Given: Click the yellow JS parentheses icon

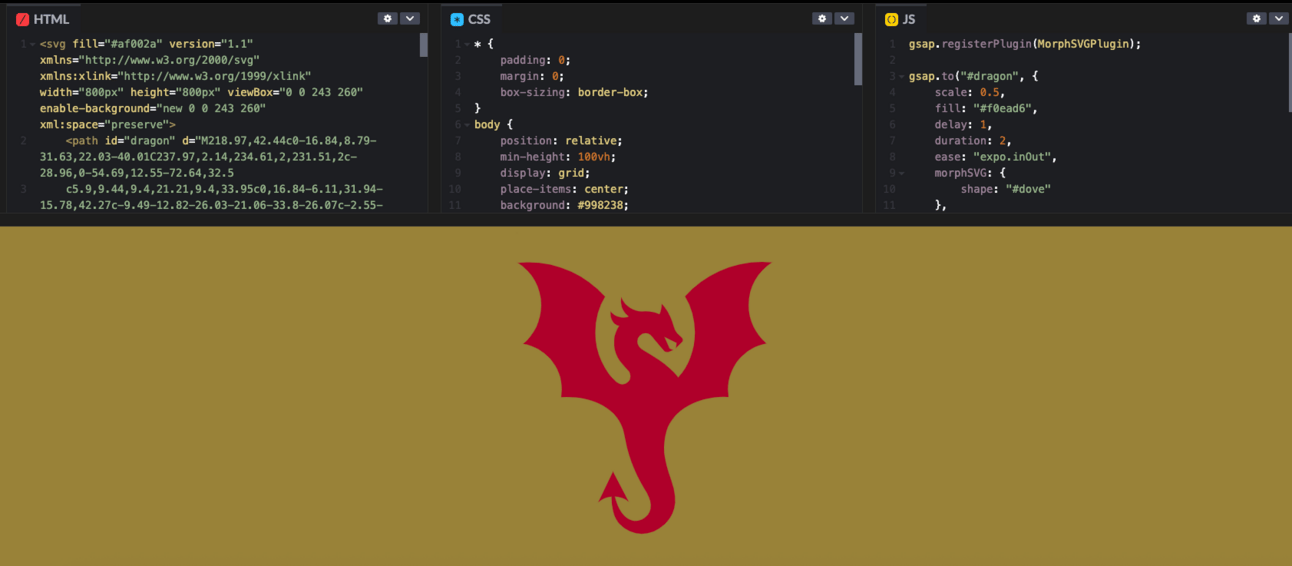Looking at the screenshot, I should click(x=891, y=19).
